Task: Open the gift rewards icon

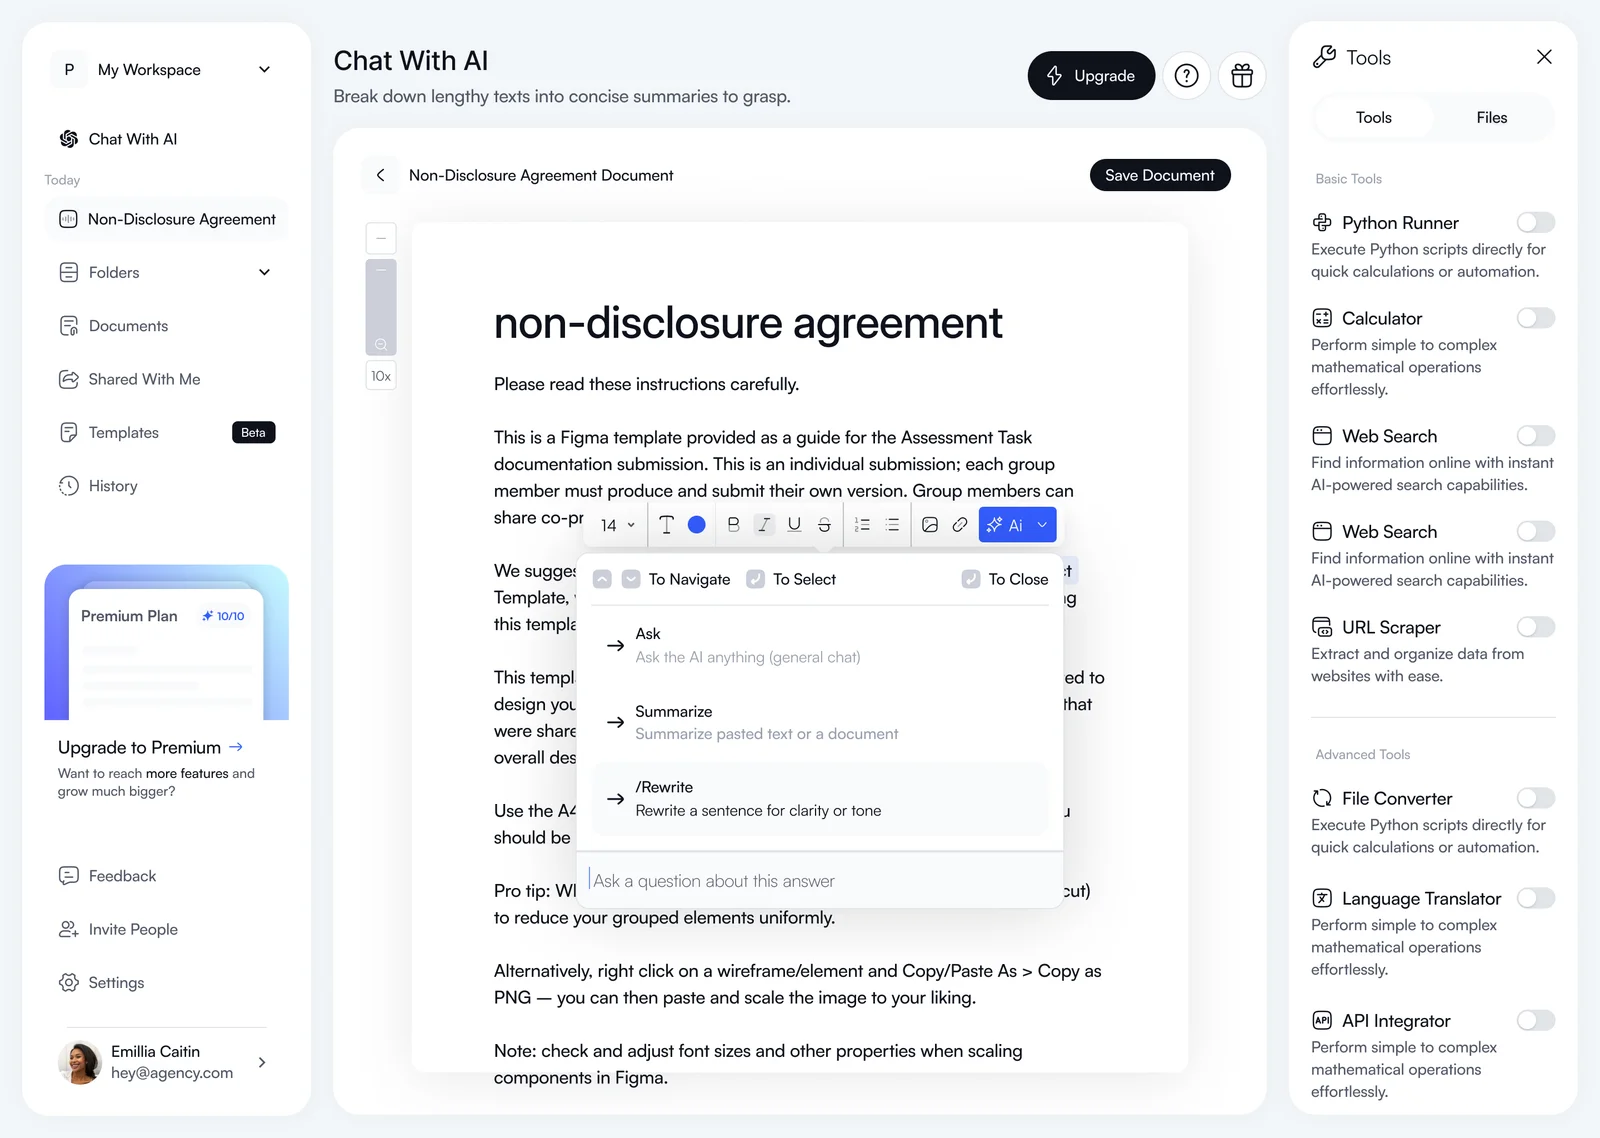Action: tap(1242, 76)
